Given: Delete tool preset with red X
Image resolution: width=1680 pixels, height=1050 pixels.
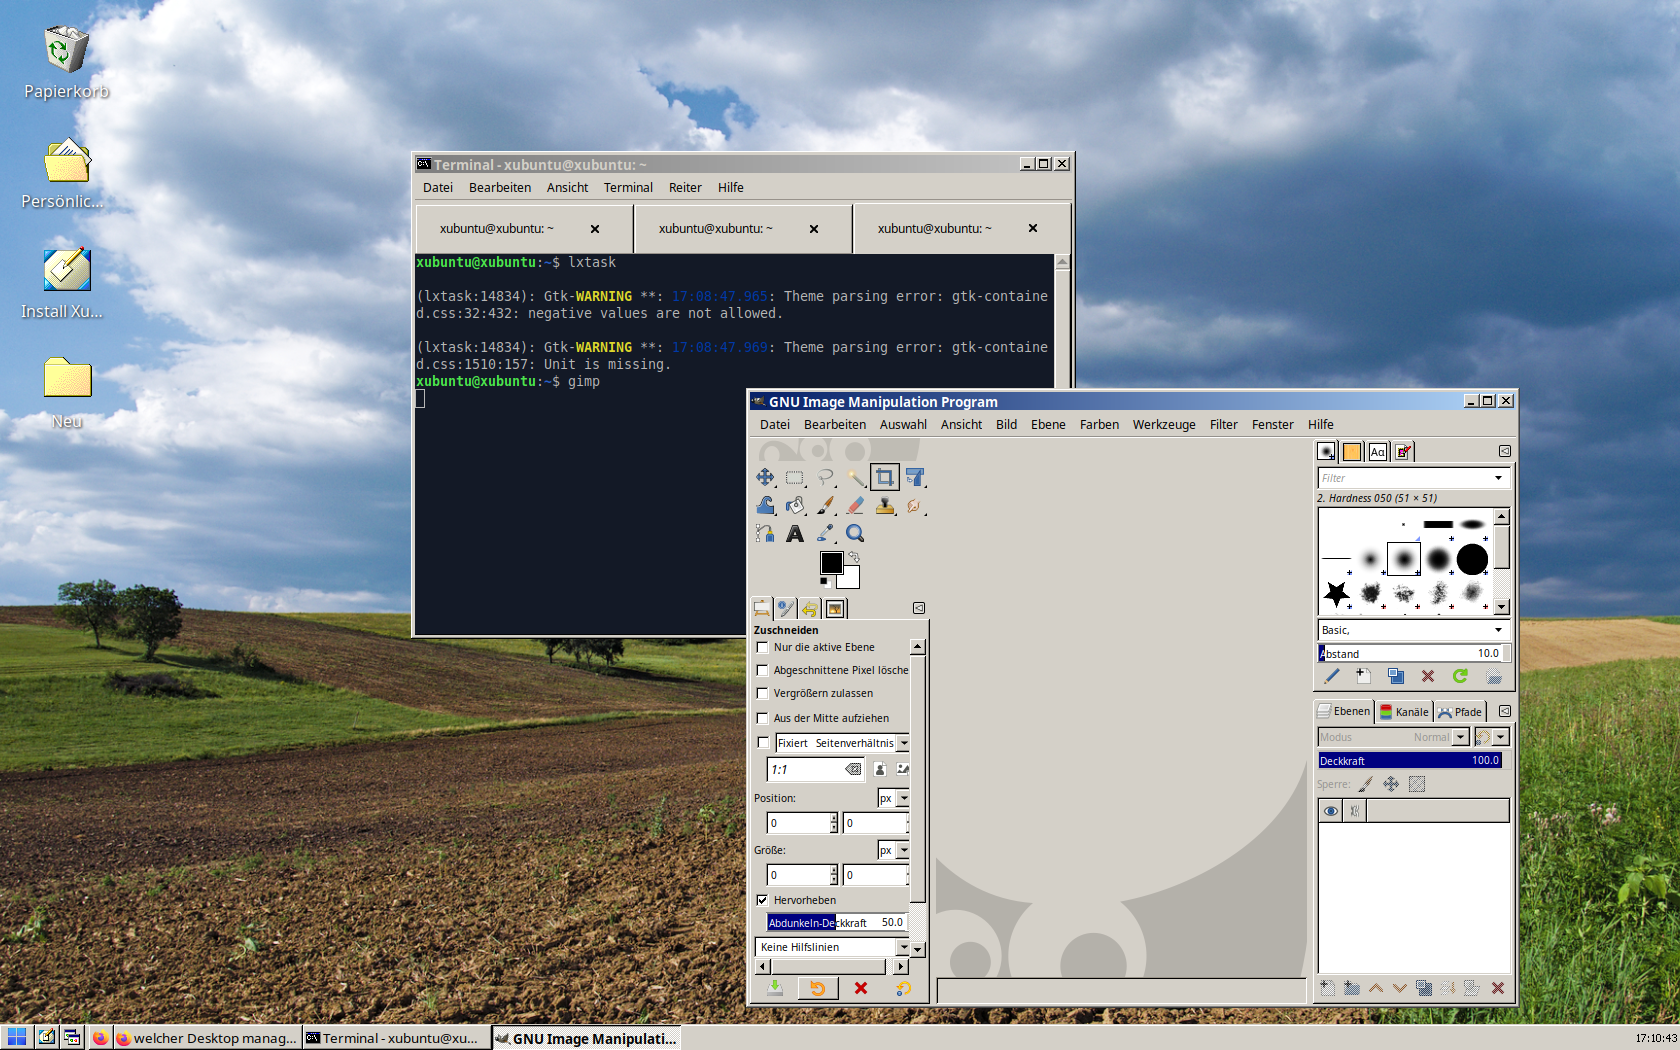Looking at the screenshot, I should (861, 988).
